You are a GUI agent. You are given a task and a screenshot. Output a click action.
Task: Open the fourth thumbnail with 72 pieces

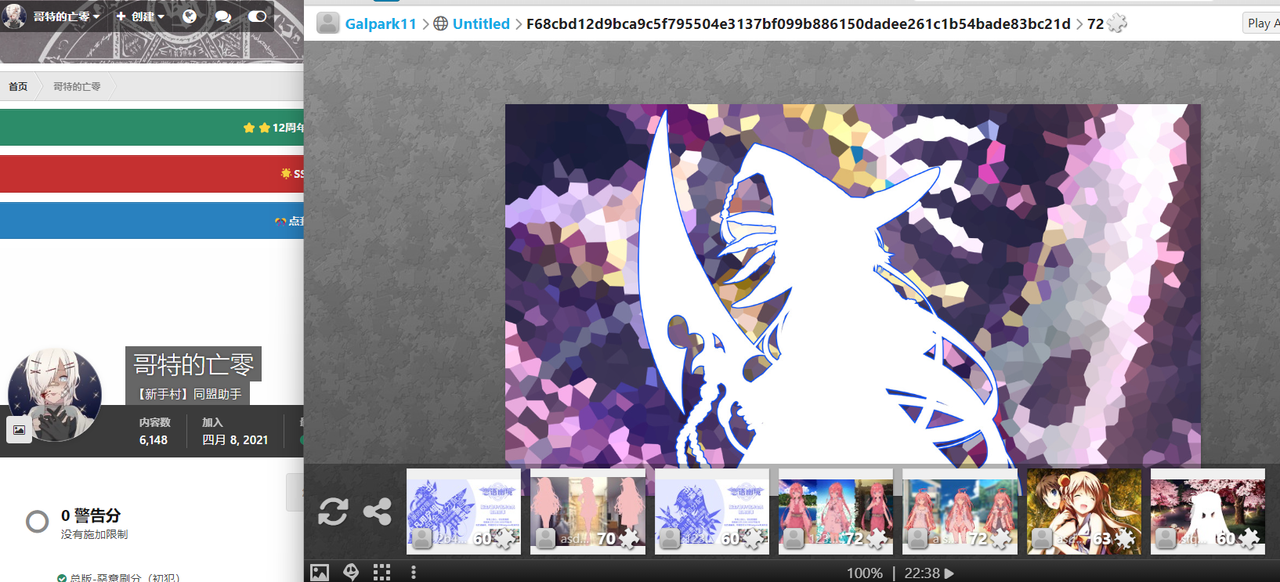[x=836, y=511]
